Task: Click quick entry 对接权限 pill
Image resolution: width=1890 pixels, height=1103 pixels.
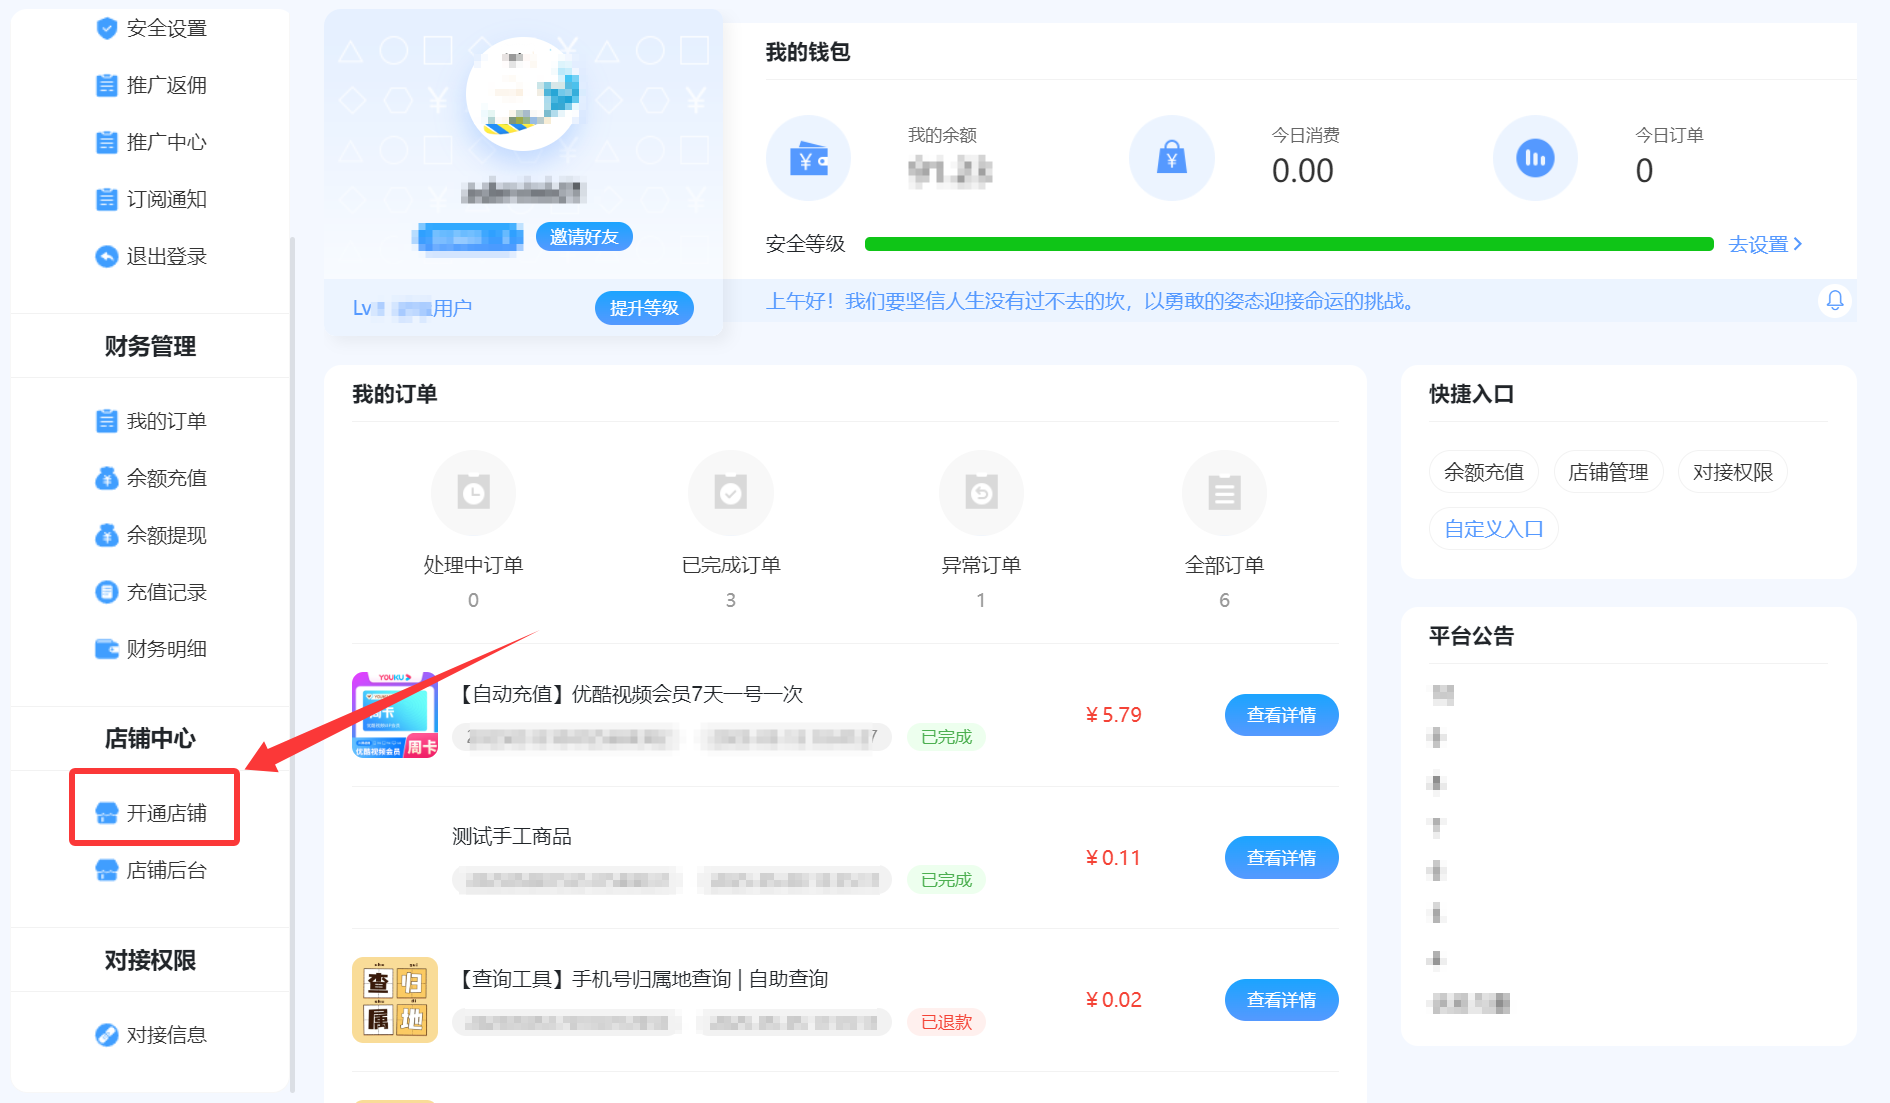Action: pos(1733,472)
